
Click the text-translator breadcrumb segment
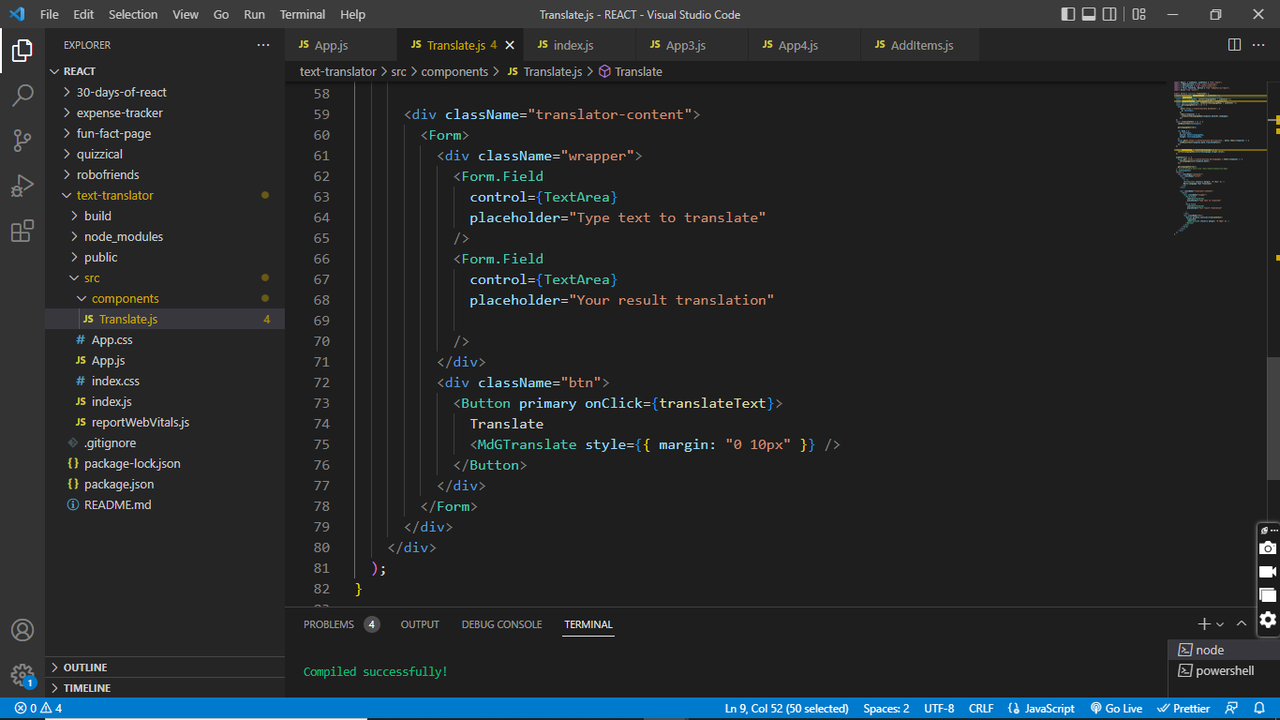point(338,72)
